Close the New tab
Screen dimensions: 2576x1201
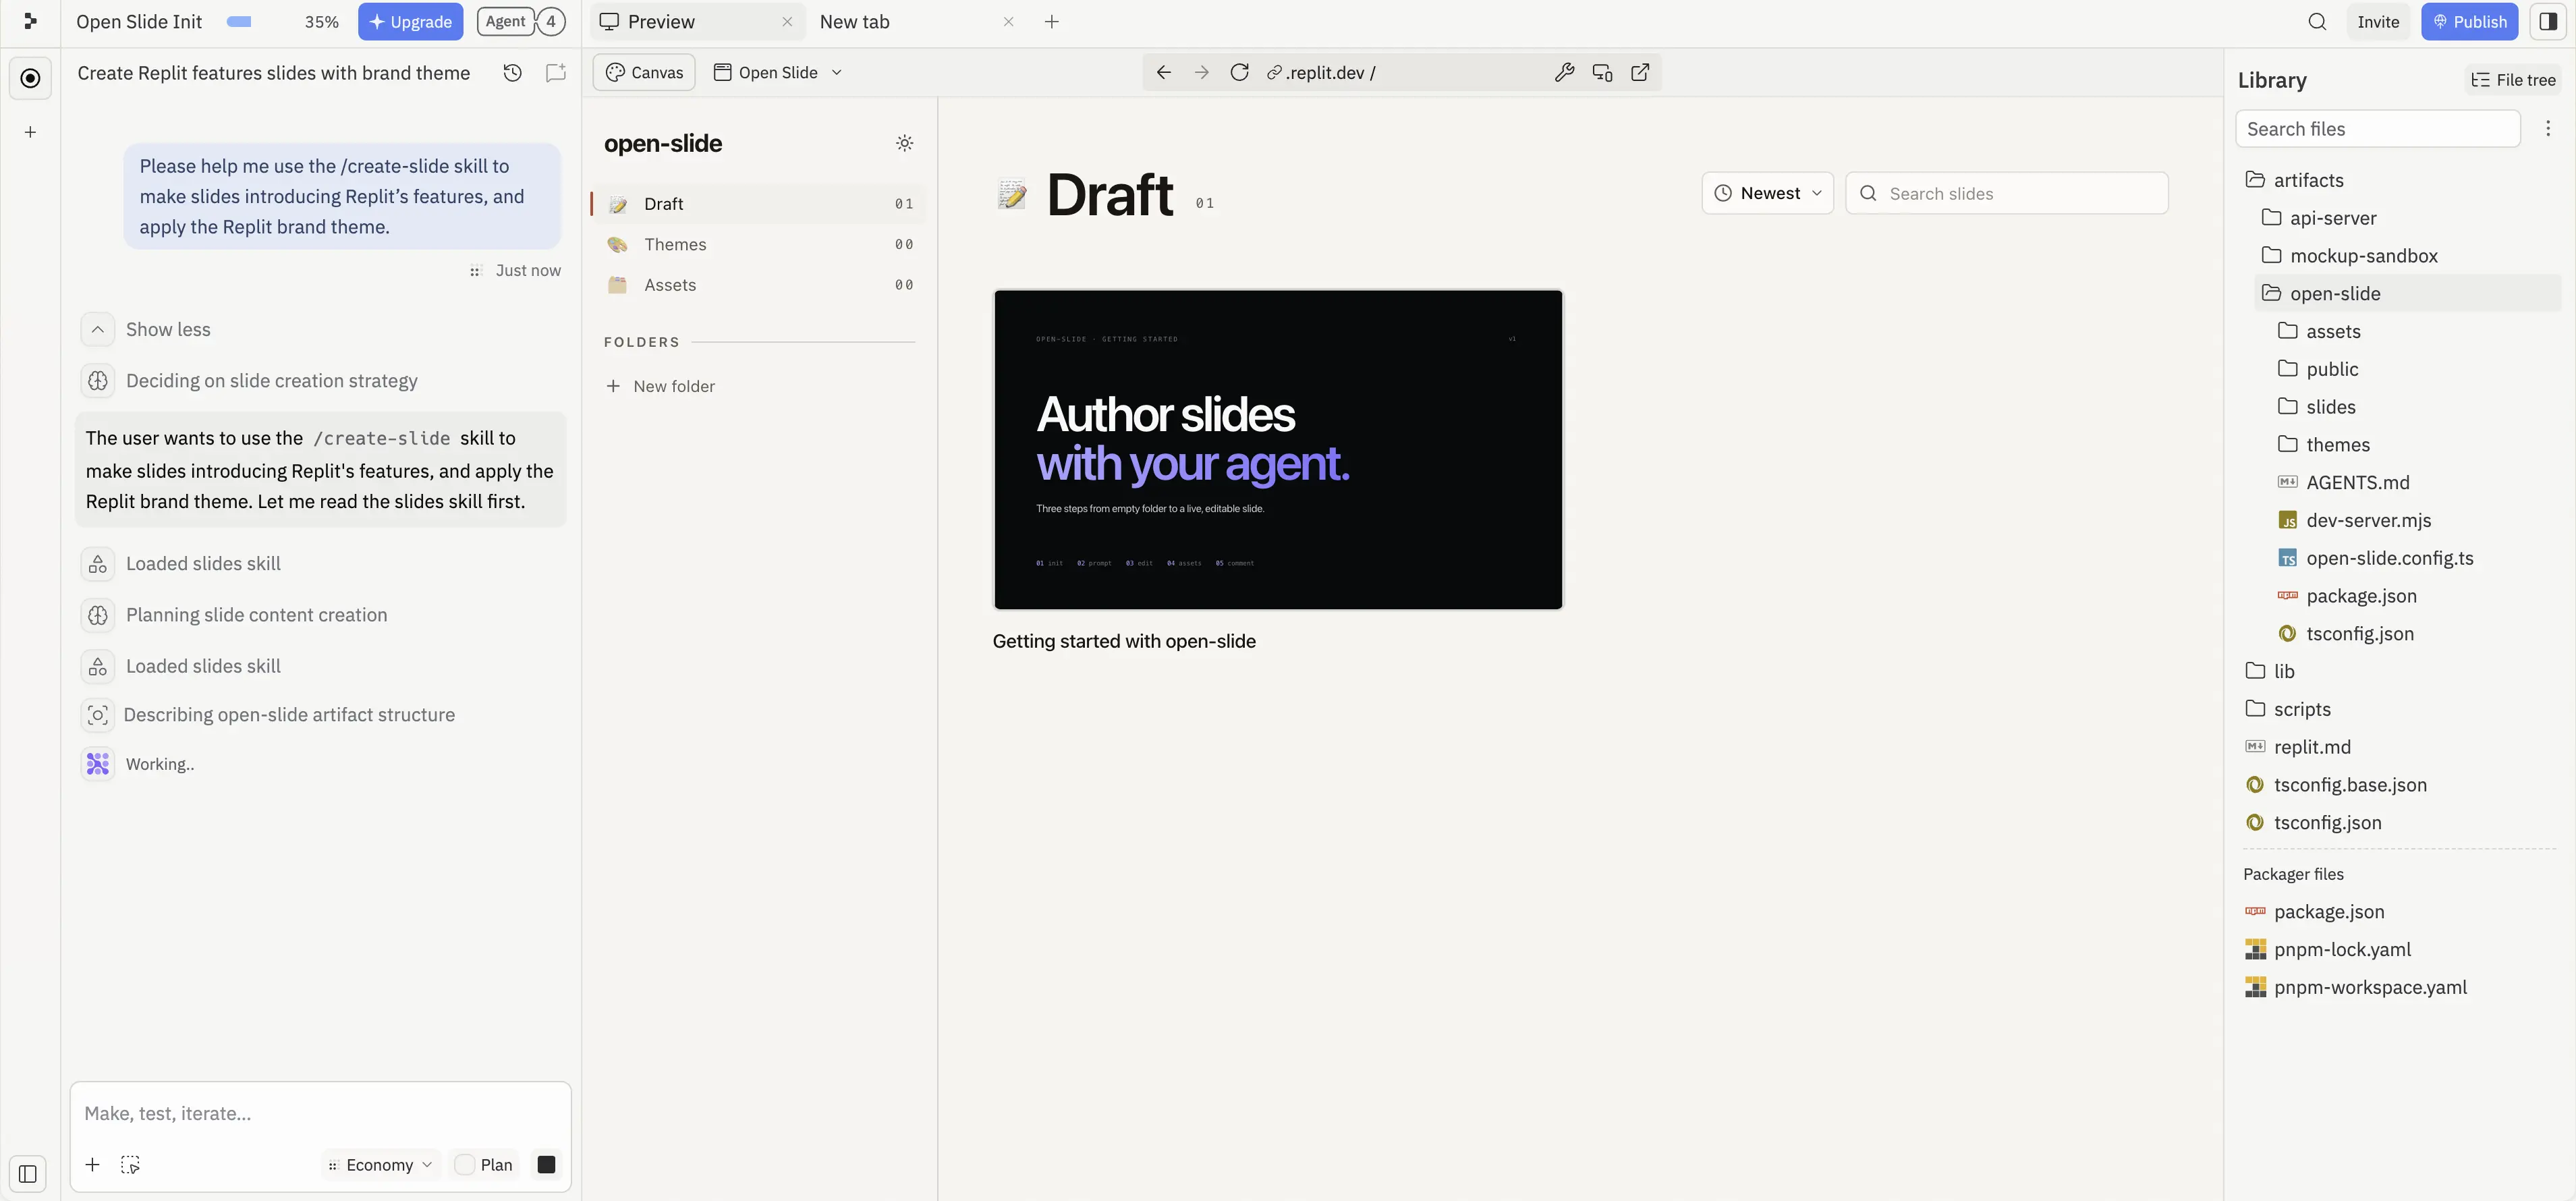tap(1008, 21)
